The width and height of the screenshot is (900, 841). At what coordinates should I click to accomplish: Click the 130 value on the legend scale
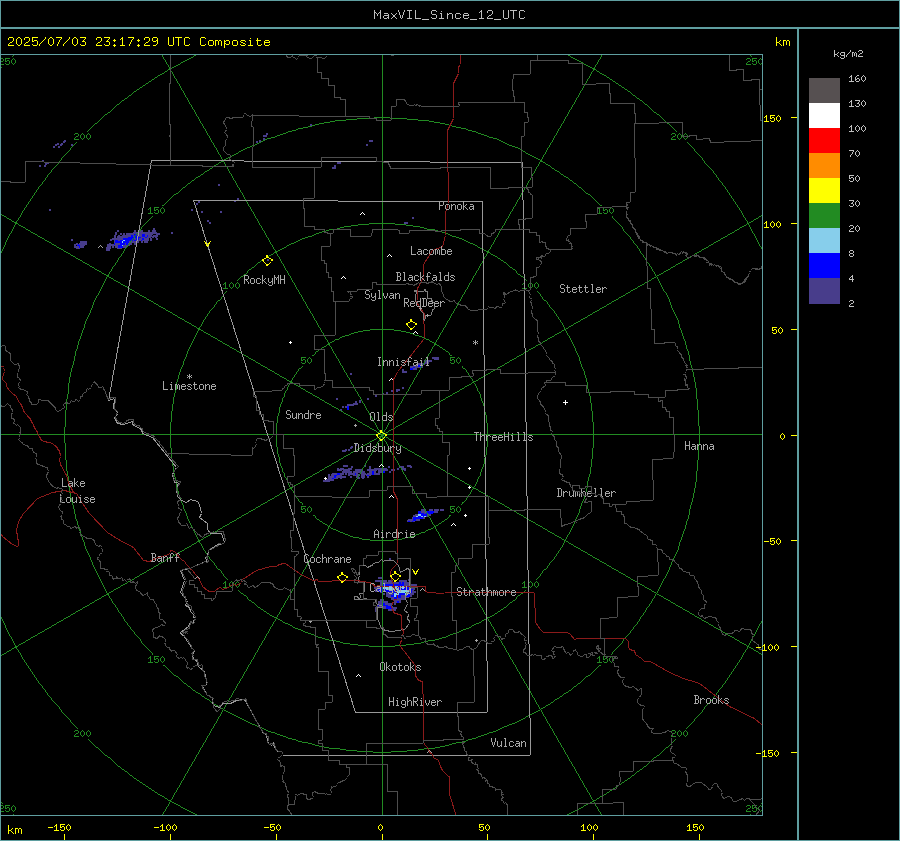pos(857,103)
